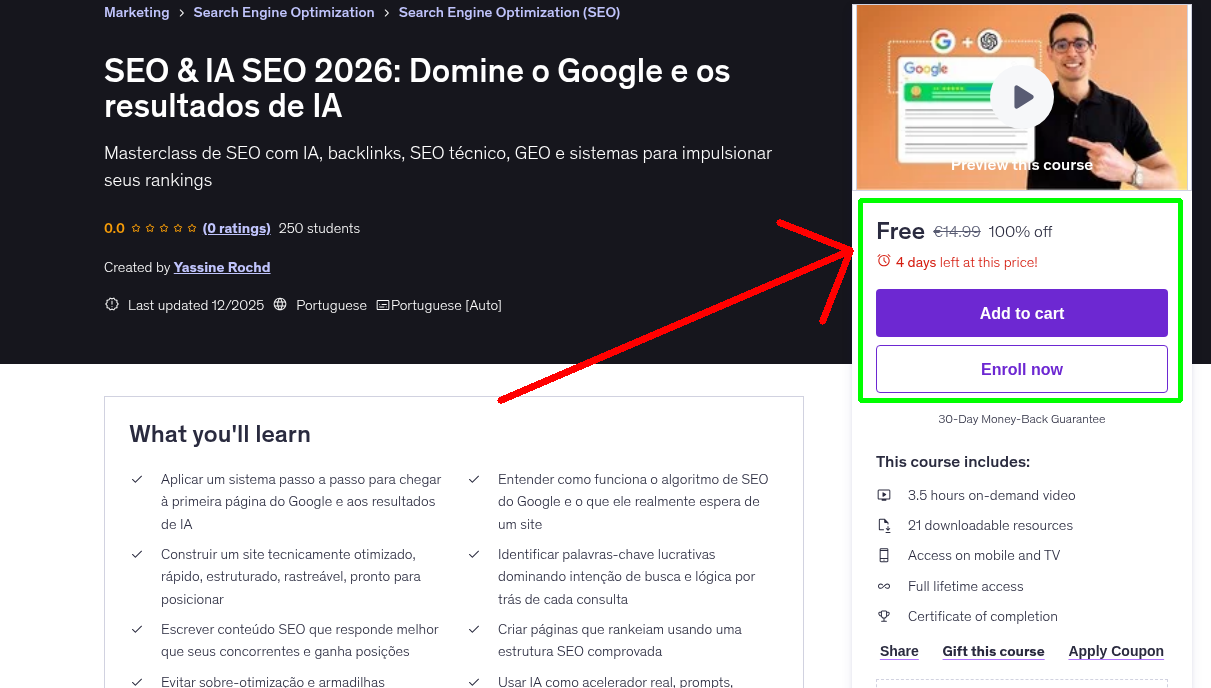Open Gift this course

point(993,651)
